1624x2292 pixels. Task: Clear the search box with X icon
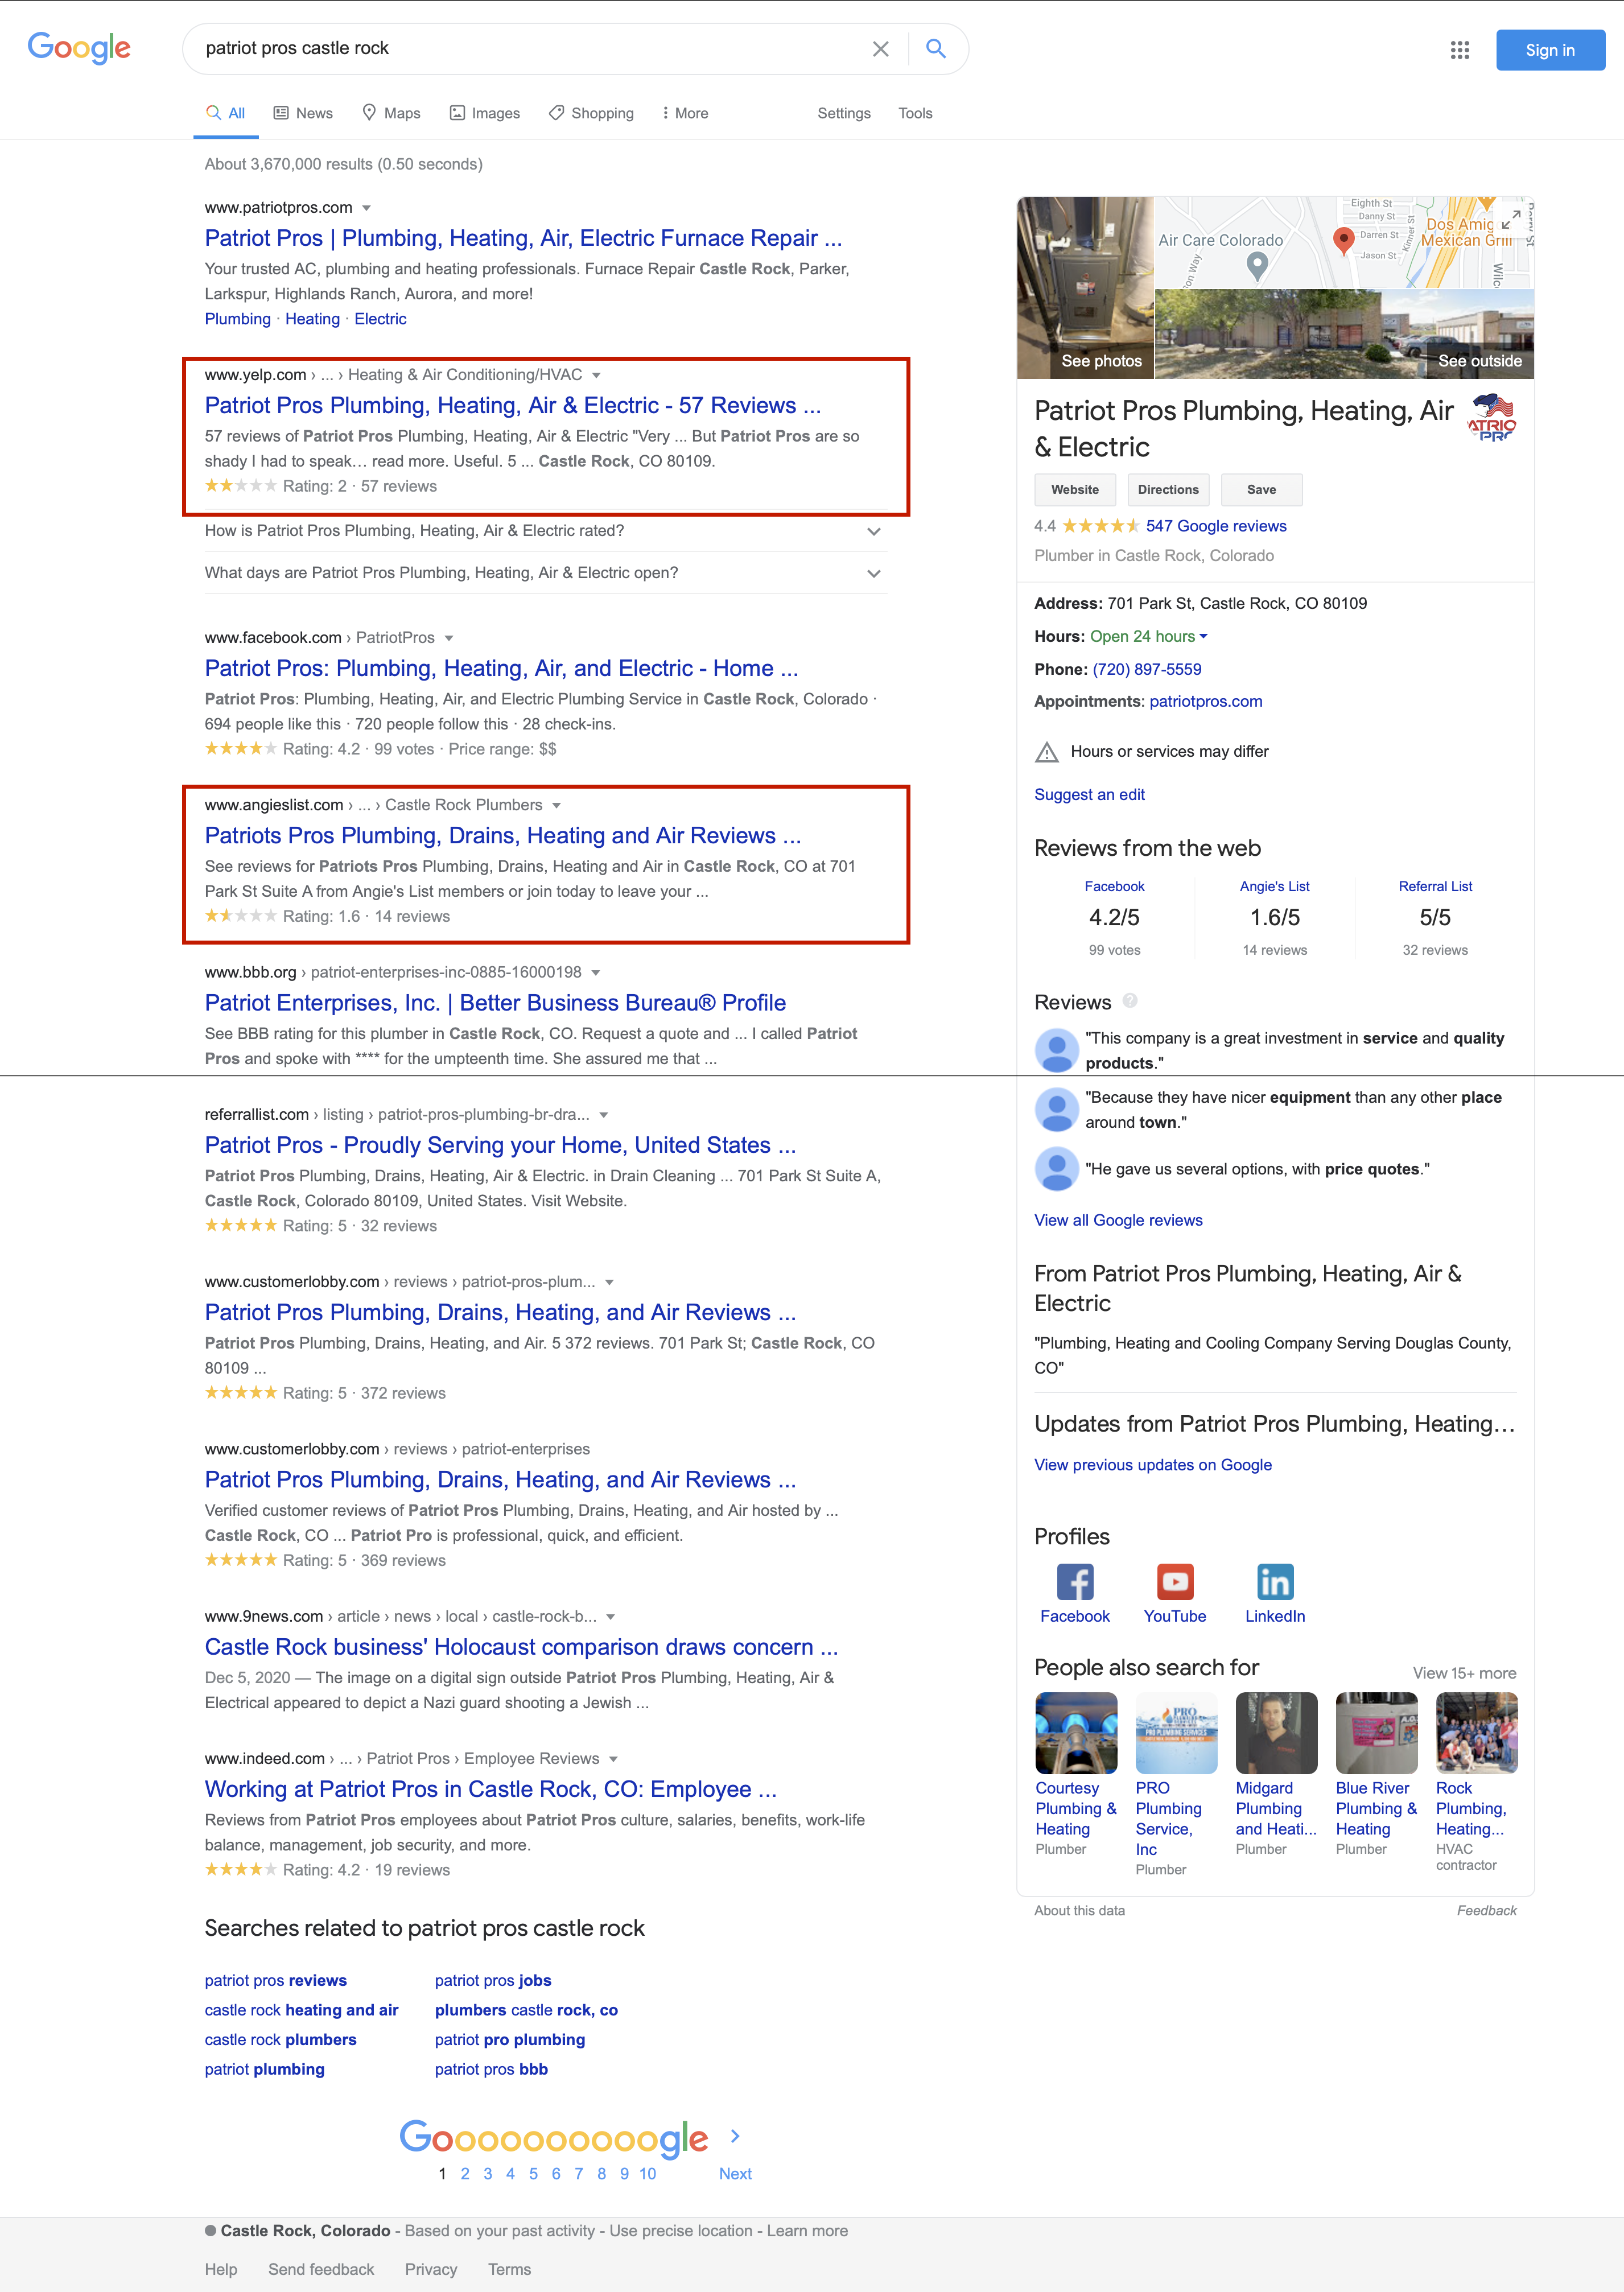pos(880,49)
